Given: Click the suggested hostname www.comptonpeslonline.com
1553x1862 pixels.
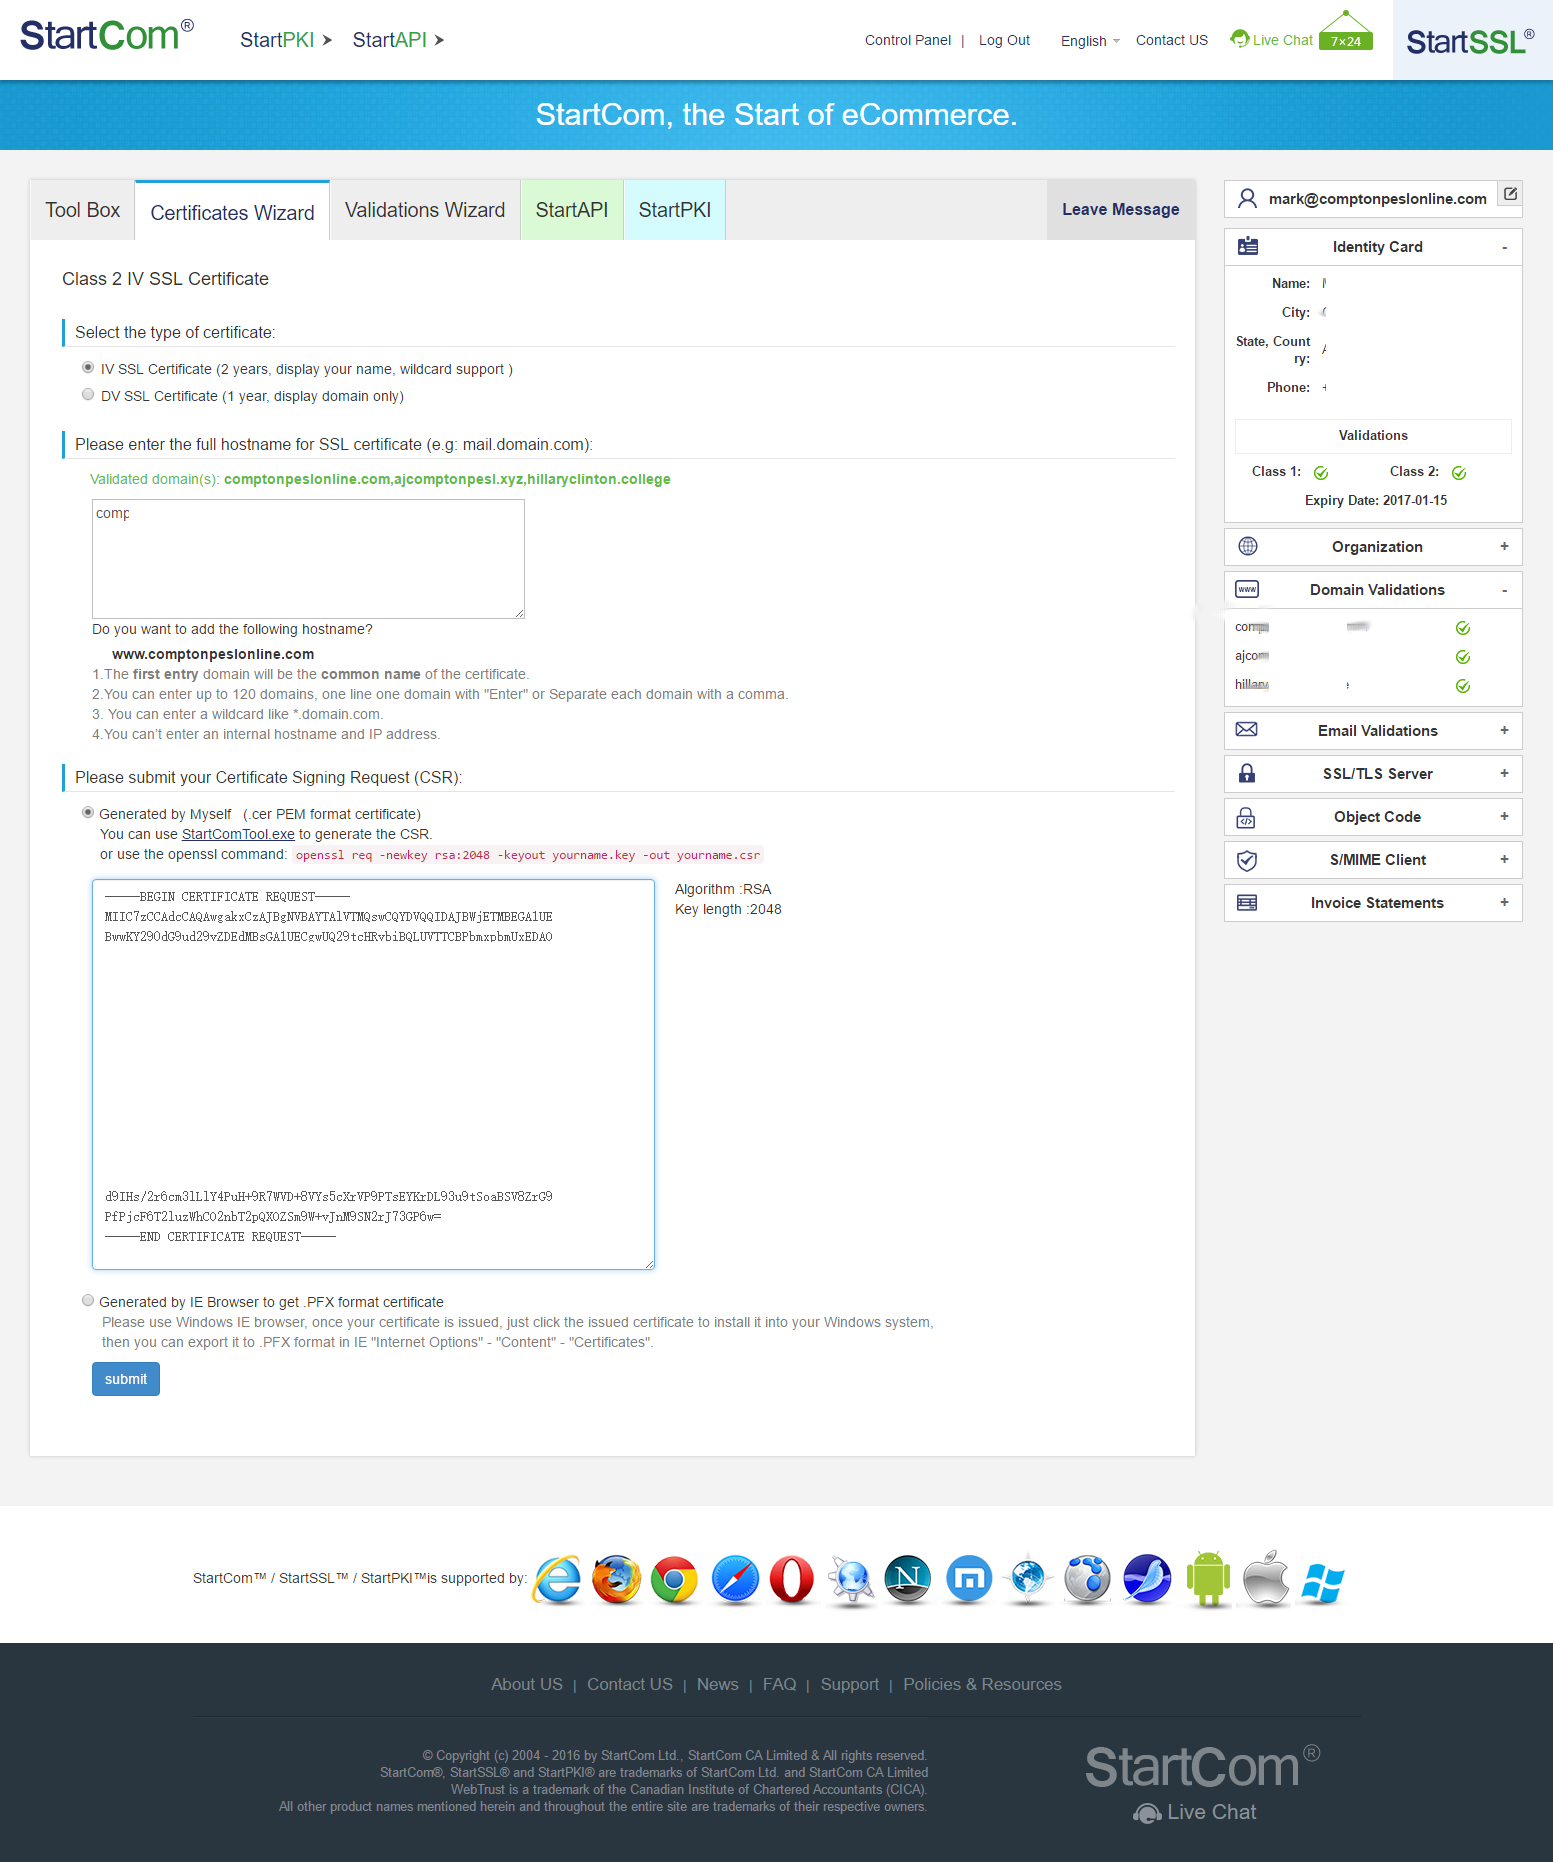Looking at the screenshot, I should pyautogui.click(x=213, y=654).
